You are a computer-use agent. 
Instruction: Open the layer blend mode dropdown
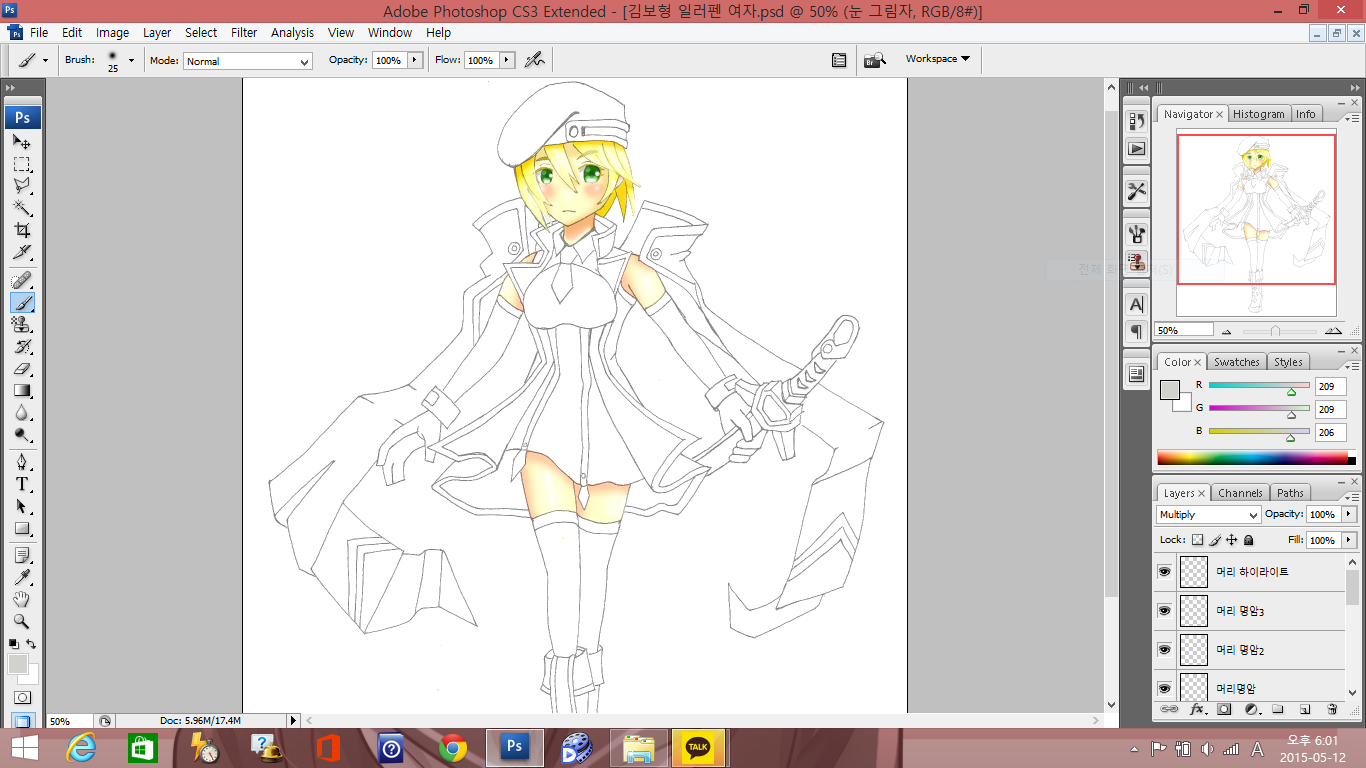1208,515
